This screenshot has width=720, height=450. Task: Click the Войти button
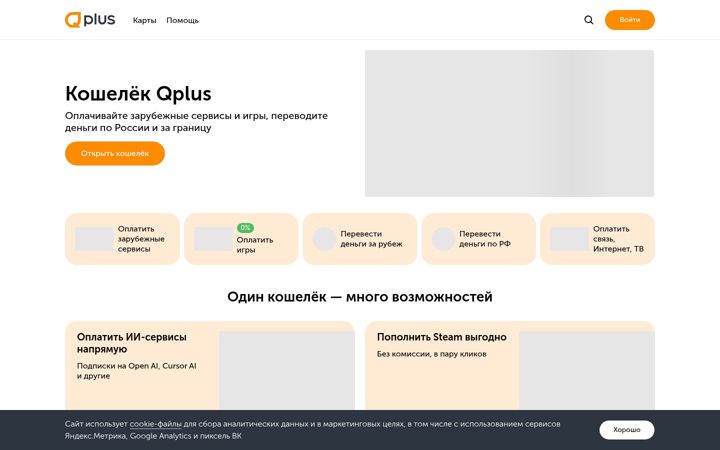[x=630, y=20]
